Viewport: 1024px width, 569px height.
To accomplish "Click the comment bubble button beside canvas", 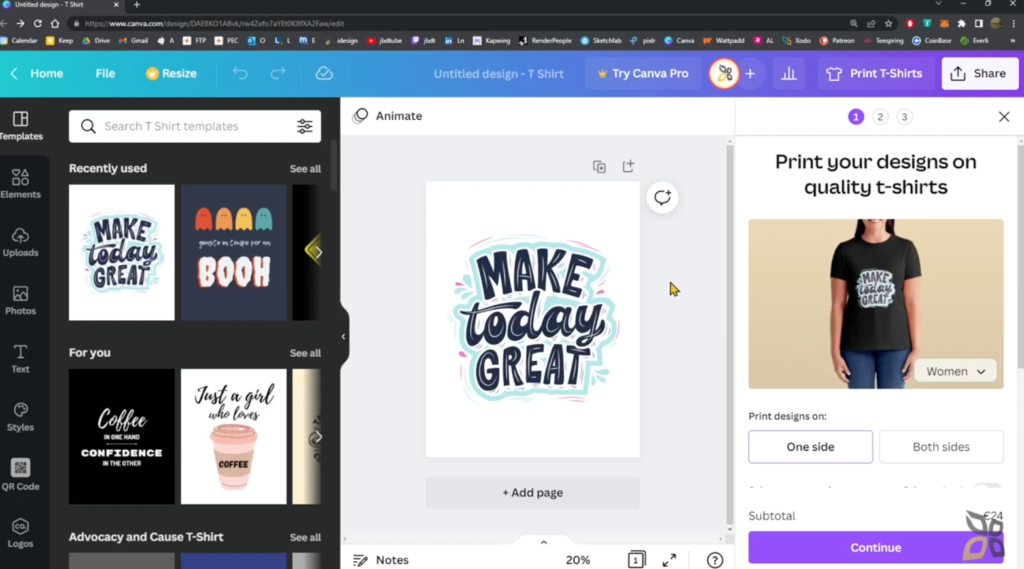I will 662,197.
